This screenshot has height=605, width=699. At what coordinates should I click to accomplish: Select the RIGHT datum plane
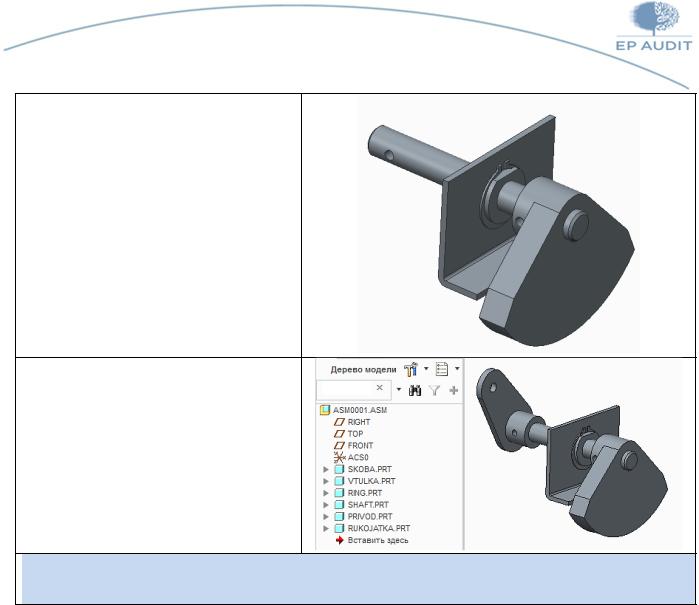click(x=352, y=422)
